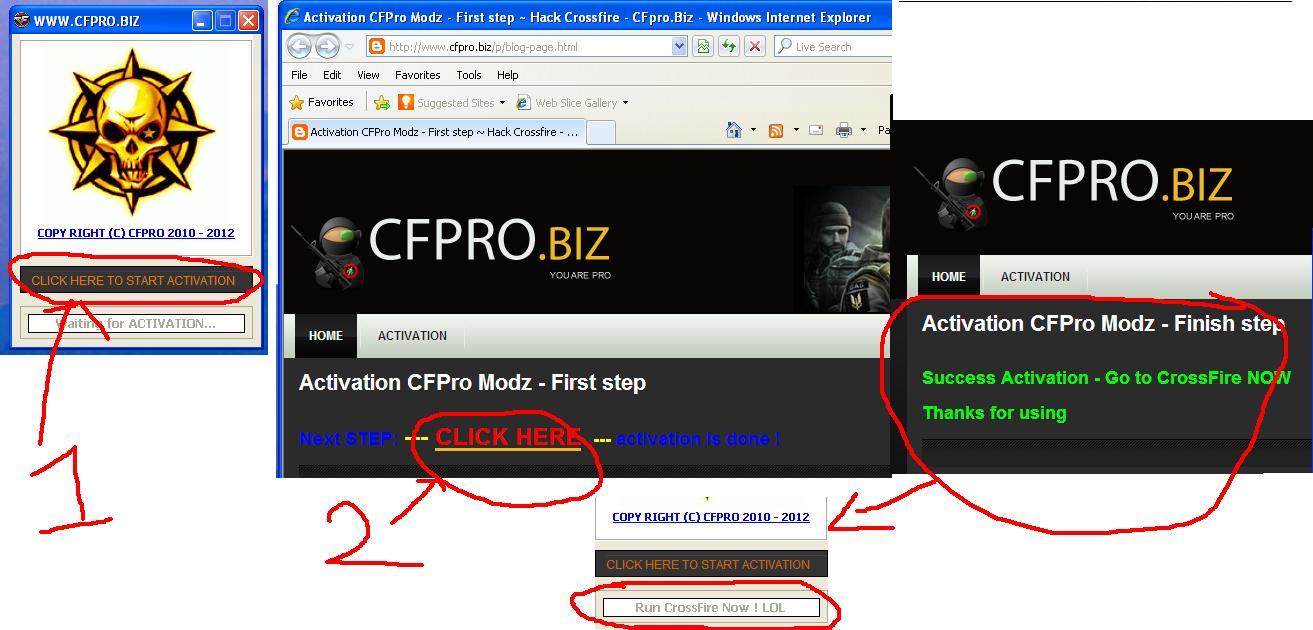Click the Blogger favicon in address bar
Viewport: 1313px width, 630px height.
click(376, 47)
